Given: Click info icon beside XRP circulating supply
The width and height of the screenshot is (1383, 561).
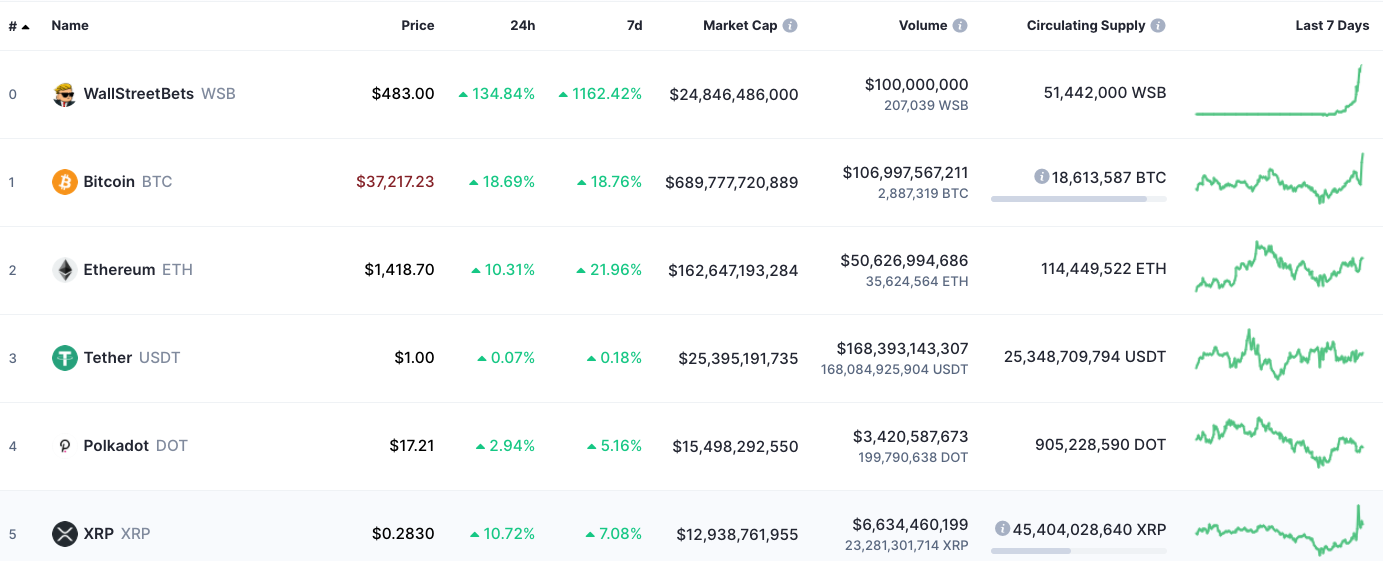Looking at the screenshot, I should pos(1002,528).
